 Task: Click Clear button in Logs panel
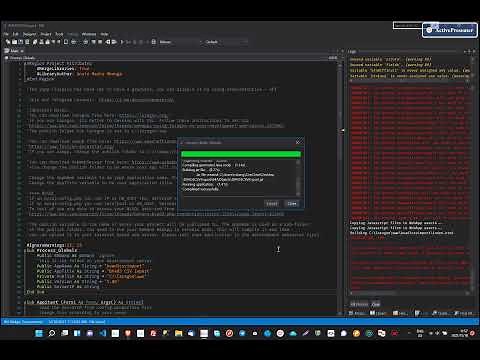coord(376,304)
